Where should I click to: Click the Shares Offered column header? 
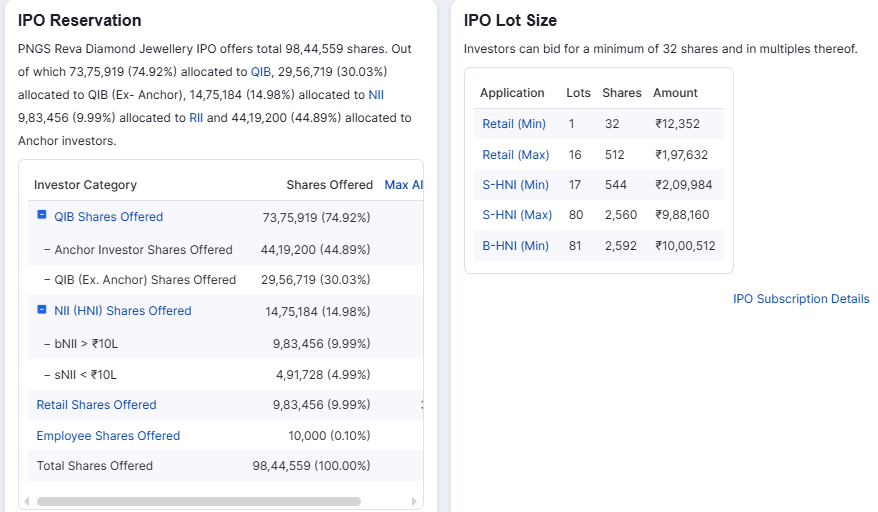(329, 185)
